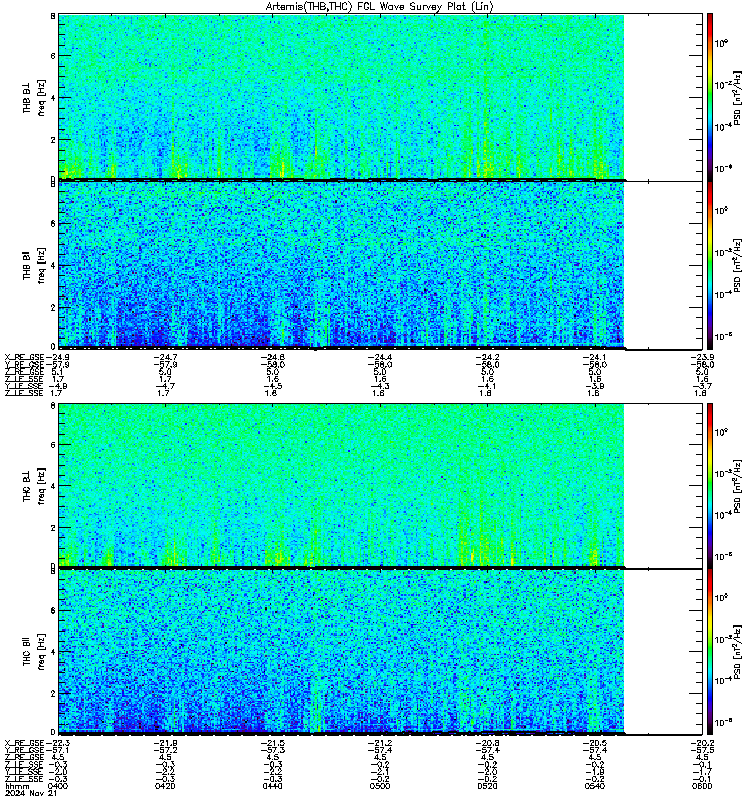Click the '0520' time tick label
The image size is (750, 800).
[x=488, y=786]
